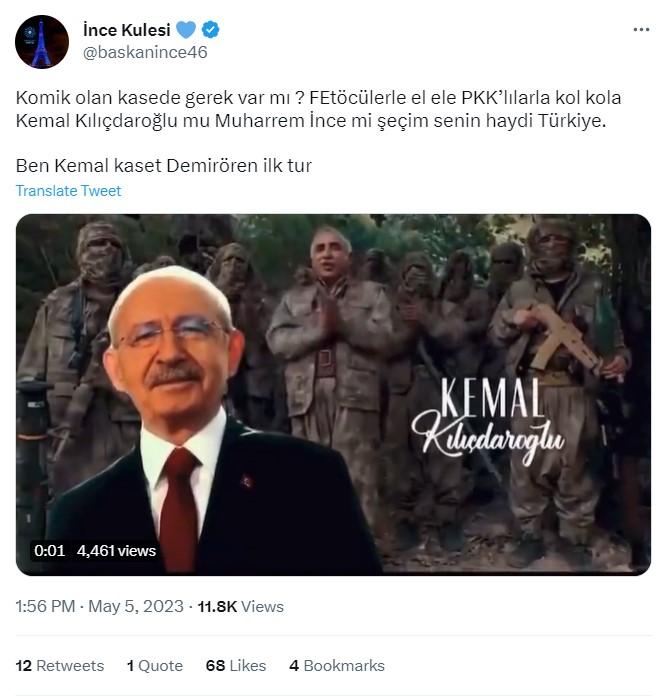
Task: Click the Kemal Kılıçdaroğlu title overlay in the video
Action: (x=488, y=419)
